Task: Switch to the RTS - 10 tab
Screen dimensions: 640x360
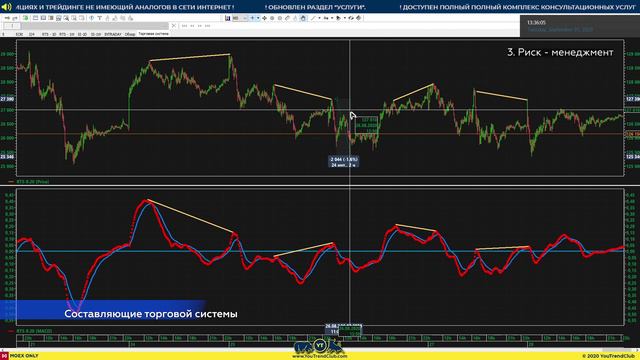Action: click(x=49, y=34)
